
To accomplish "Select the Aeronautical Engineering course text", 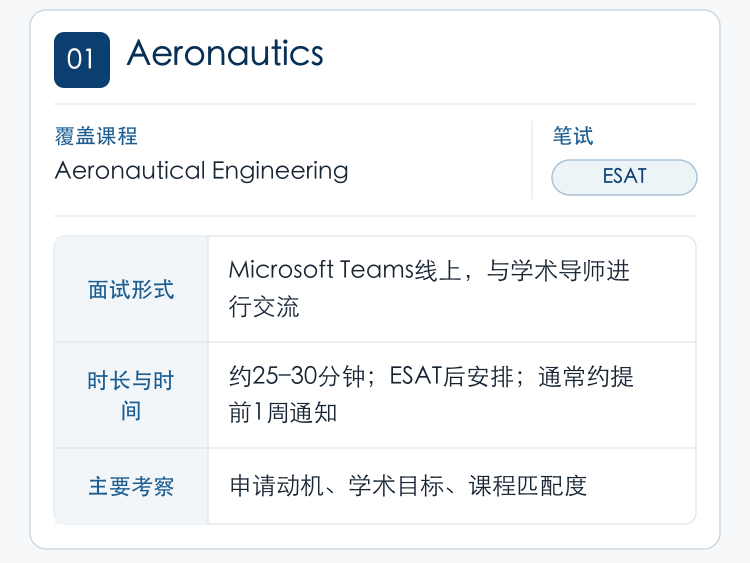I will (201, 171).
